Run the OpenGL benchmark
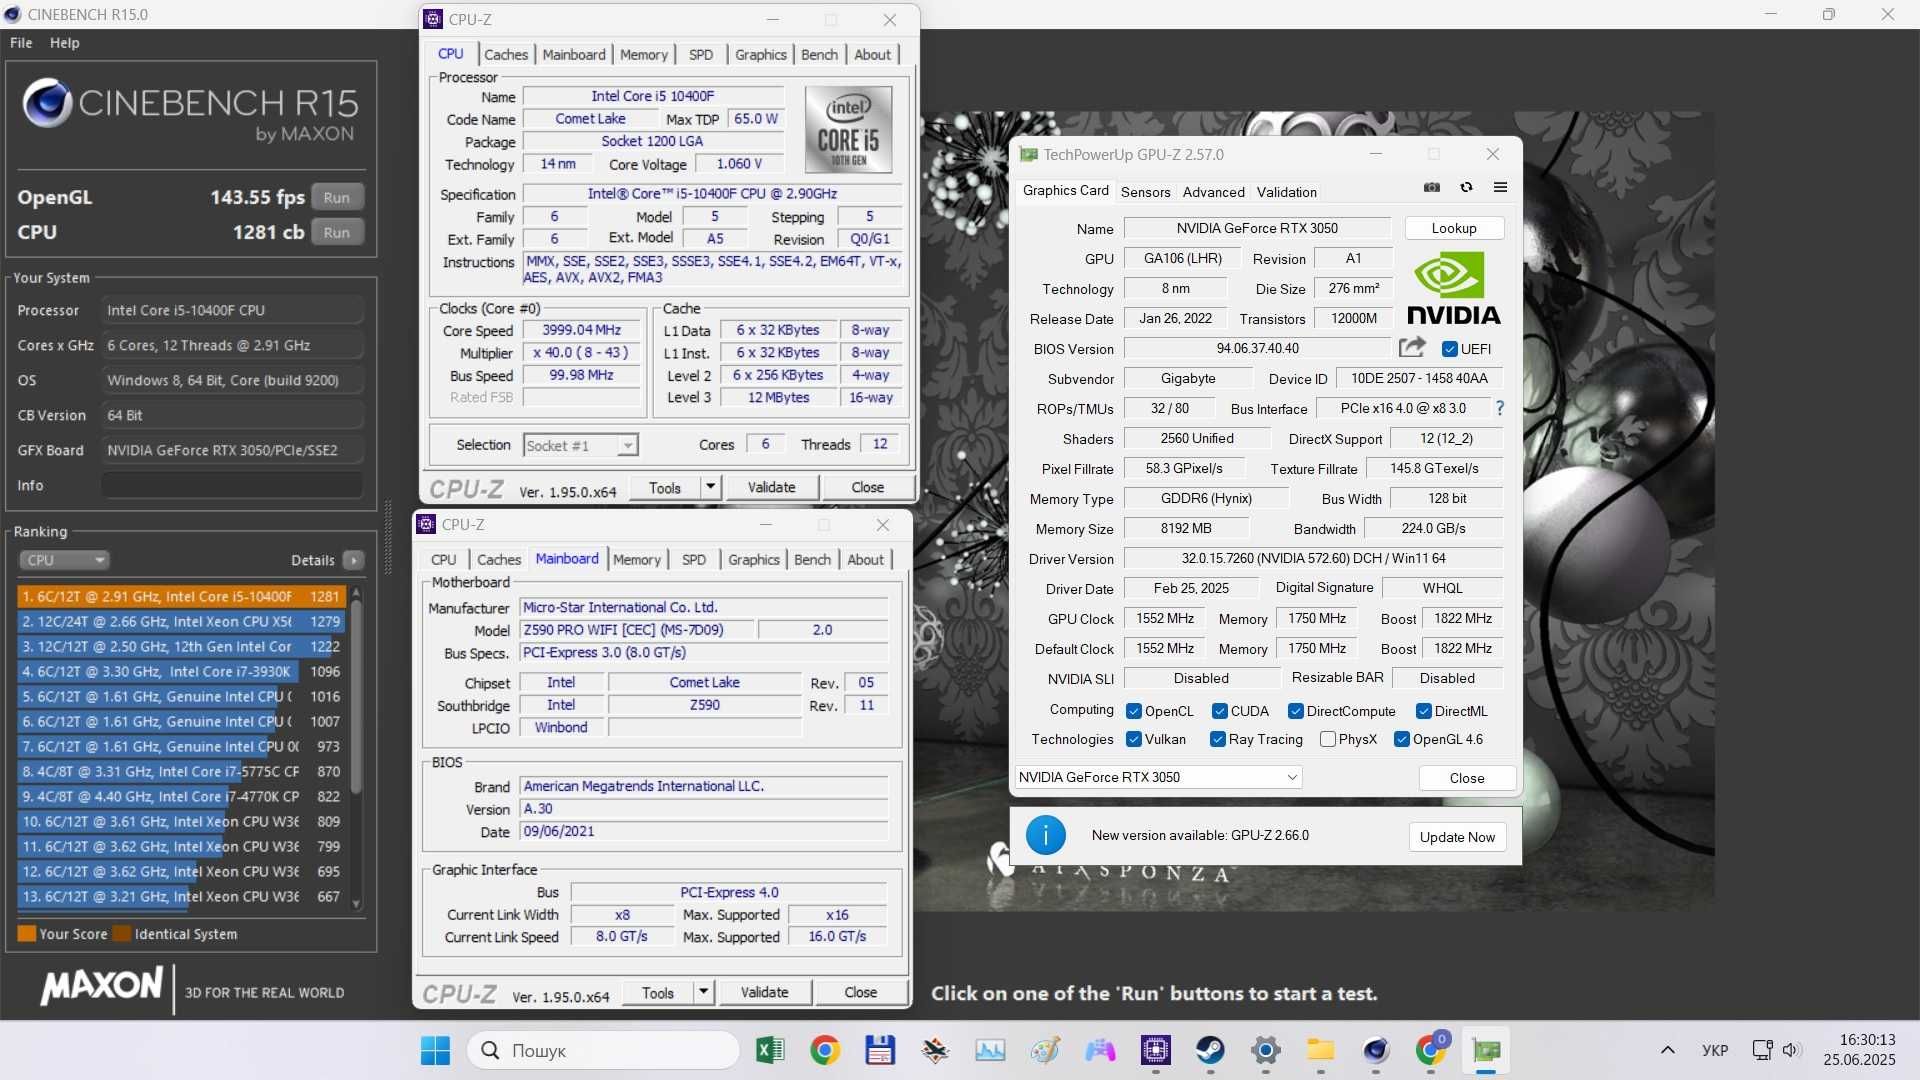The height and width of the screenshot is (1080, 1920). [x=337, y=197]
